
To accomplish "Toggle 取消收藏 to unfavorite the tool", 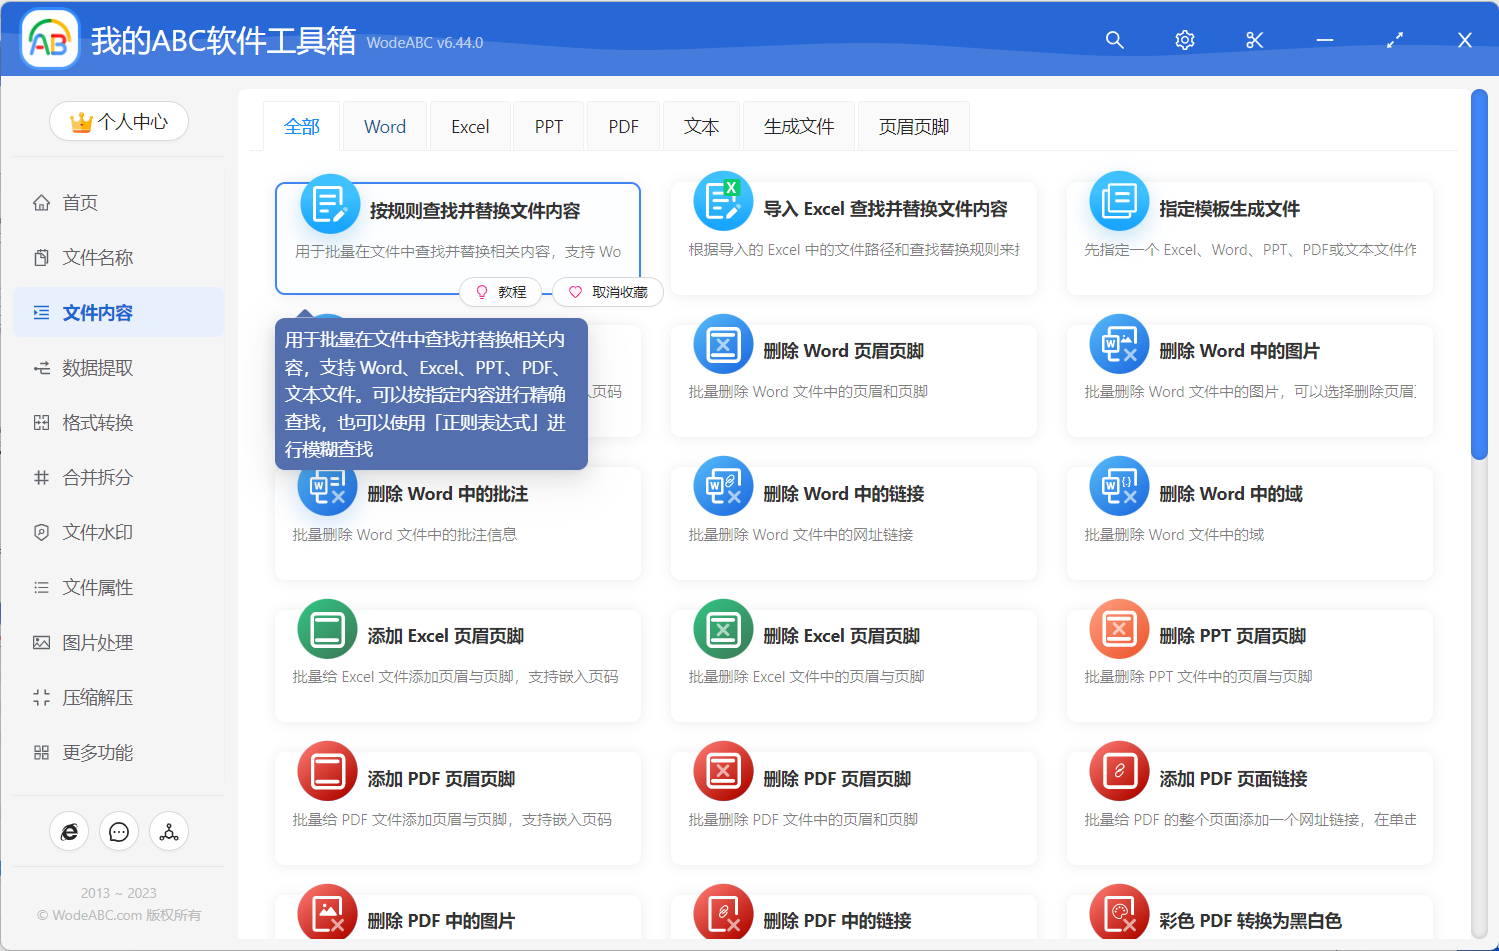I will click(608, 292).
